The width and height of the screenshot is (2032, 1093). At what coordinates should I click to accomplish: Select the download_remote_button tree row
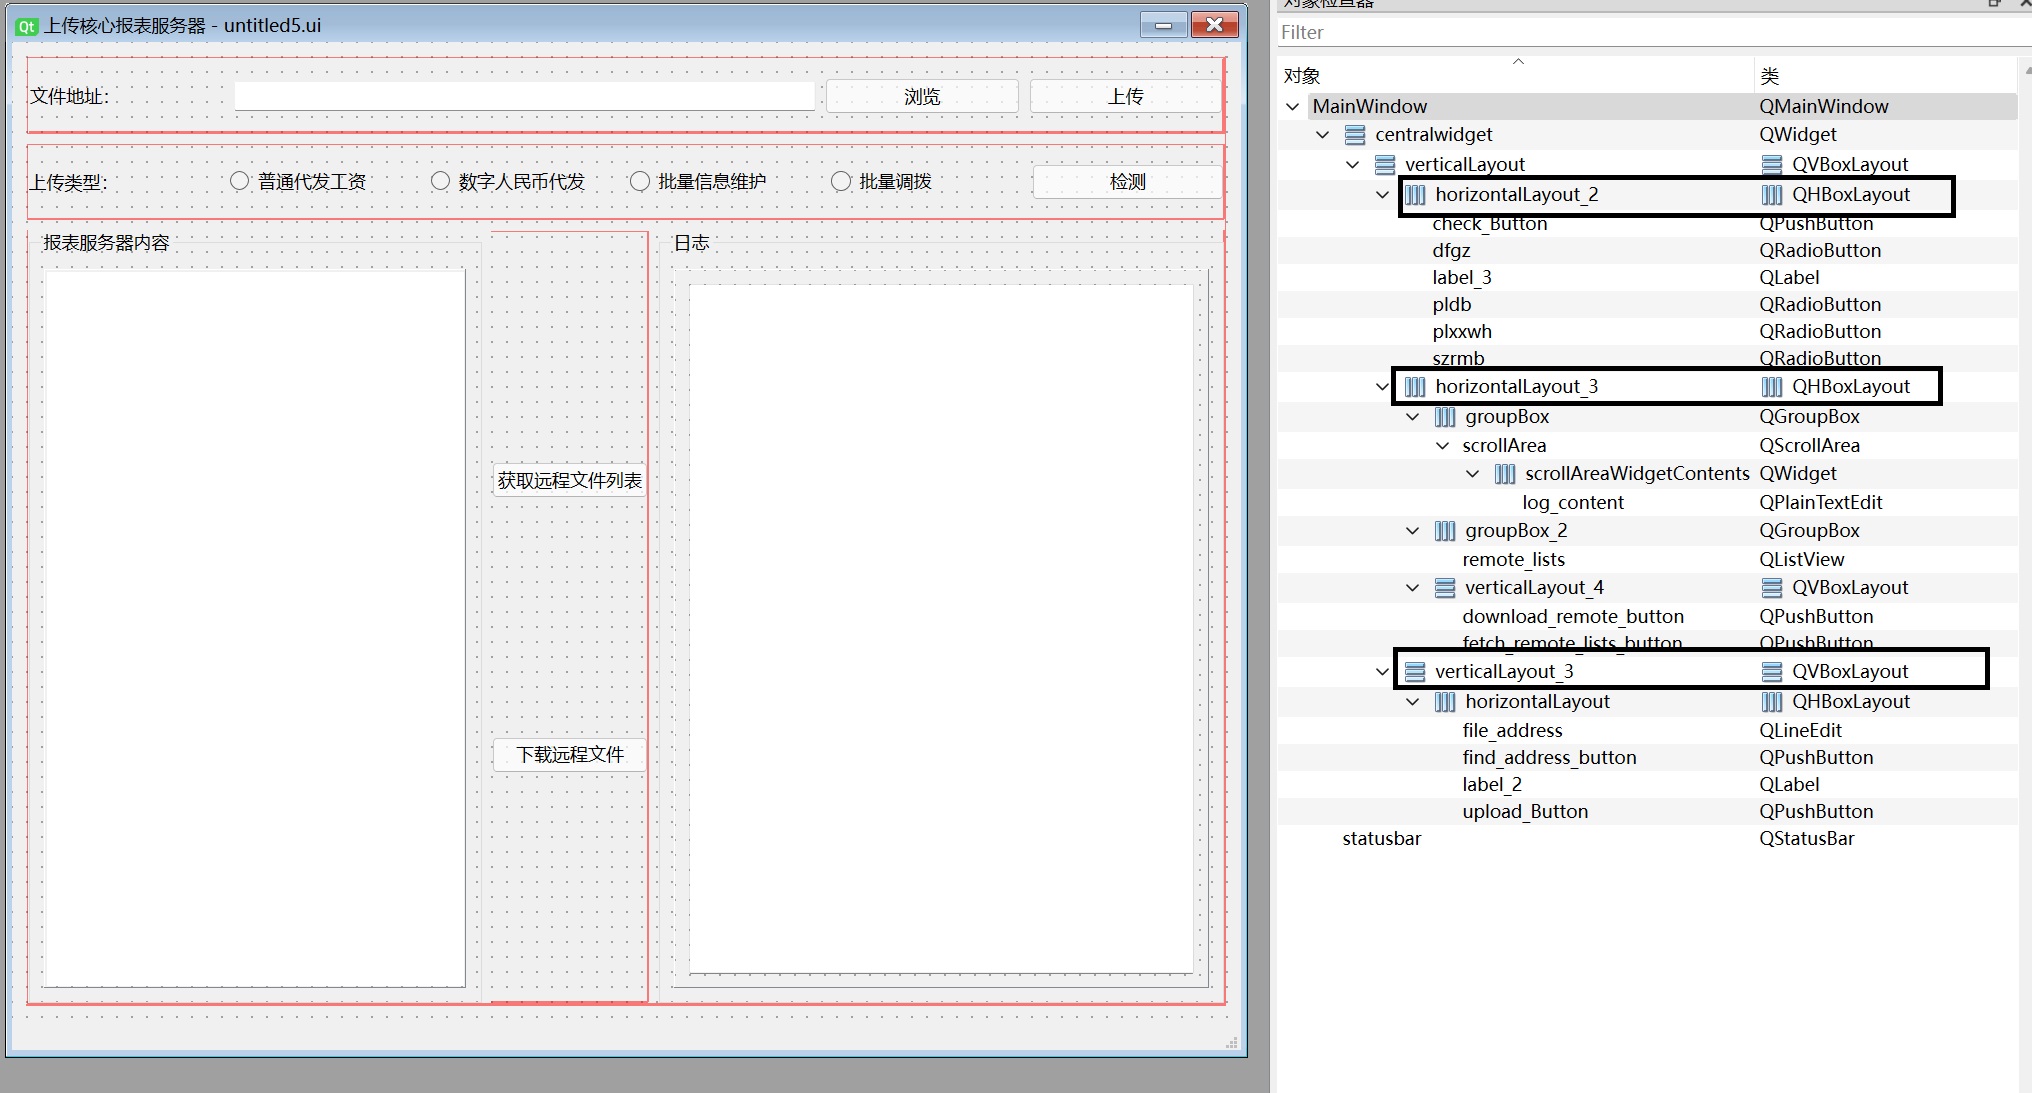click(x=1647, y=617)
